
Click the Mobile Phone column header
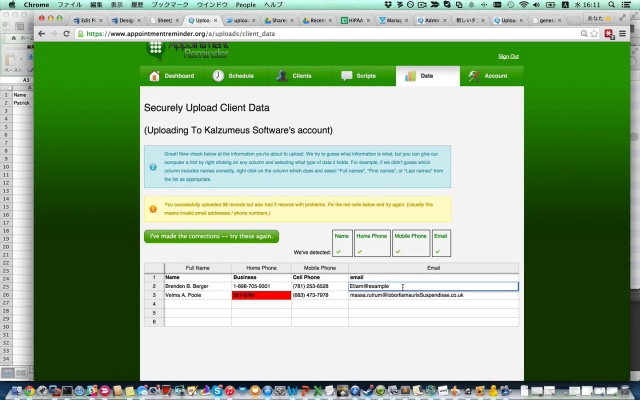(319, 268)
